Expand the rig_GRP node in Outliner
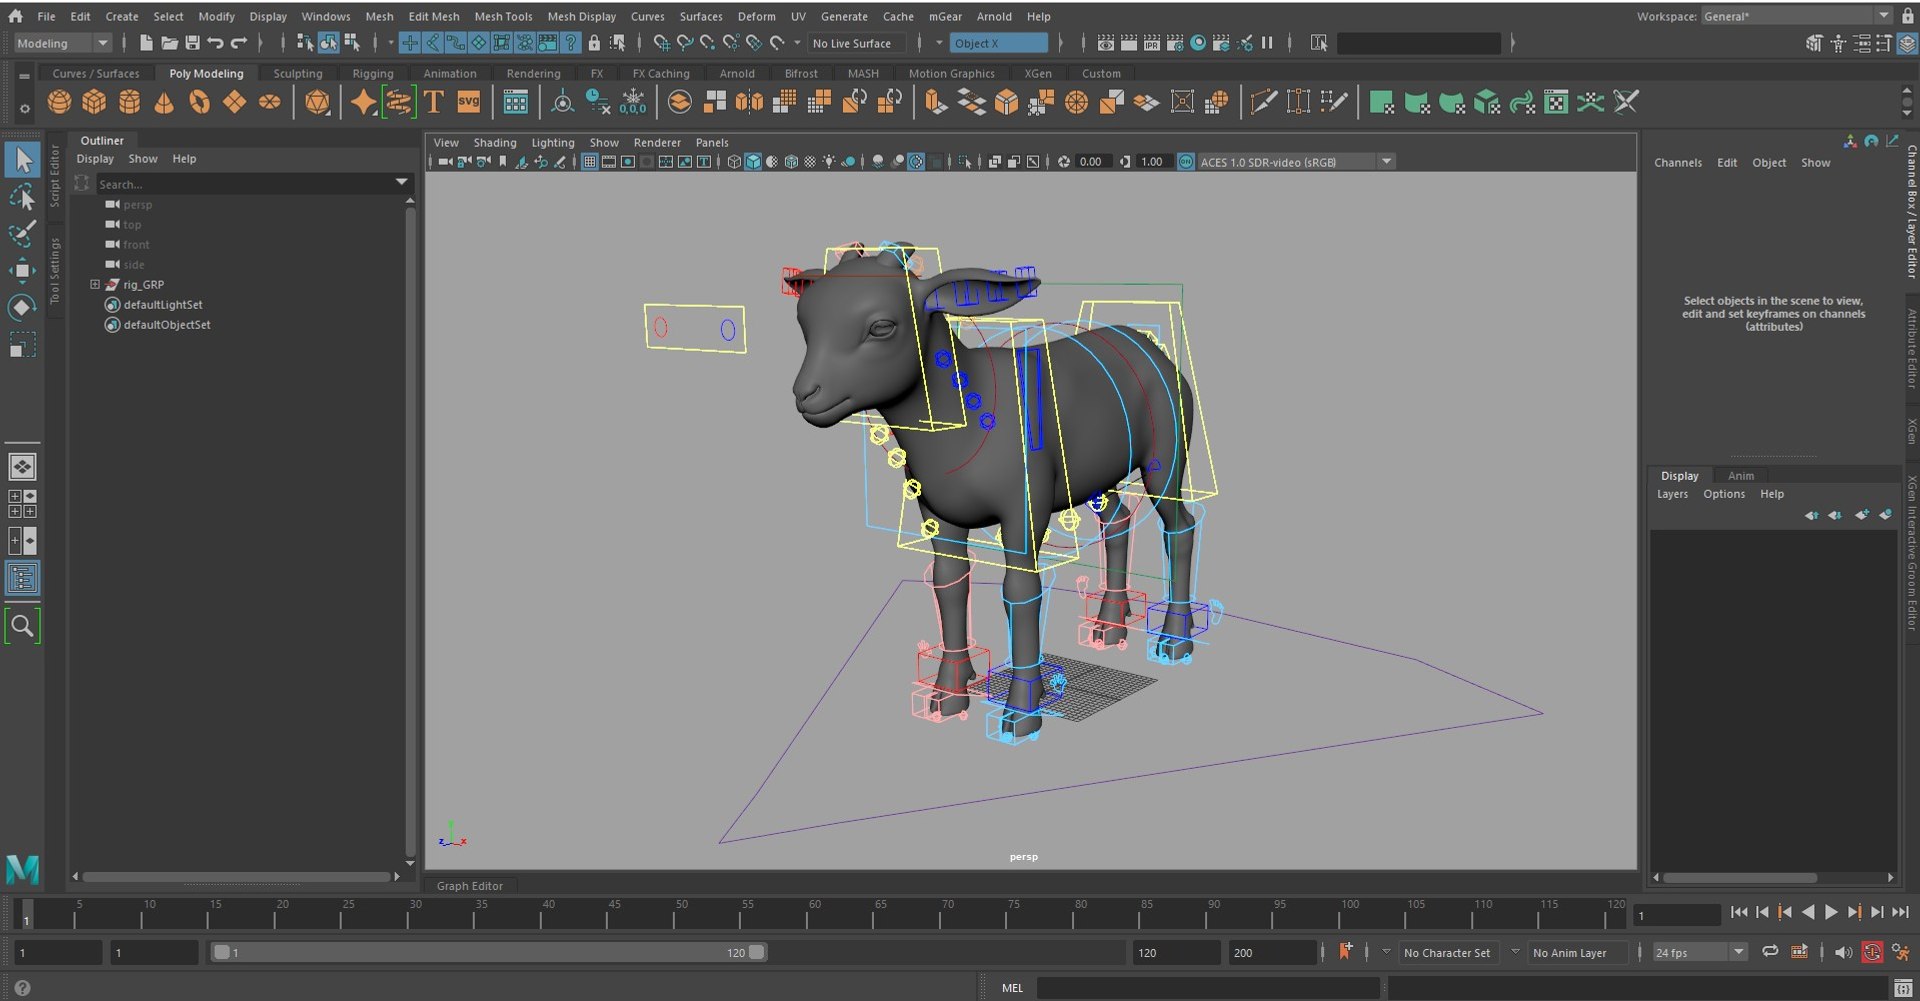1920x1001 pixels. 95,285
